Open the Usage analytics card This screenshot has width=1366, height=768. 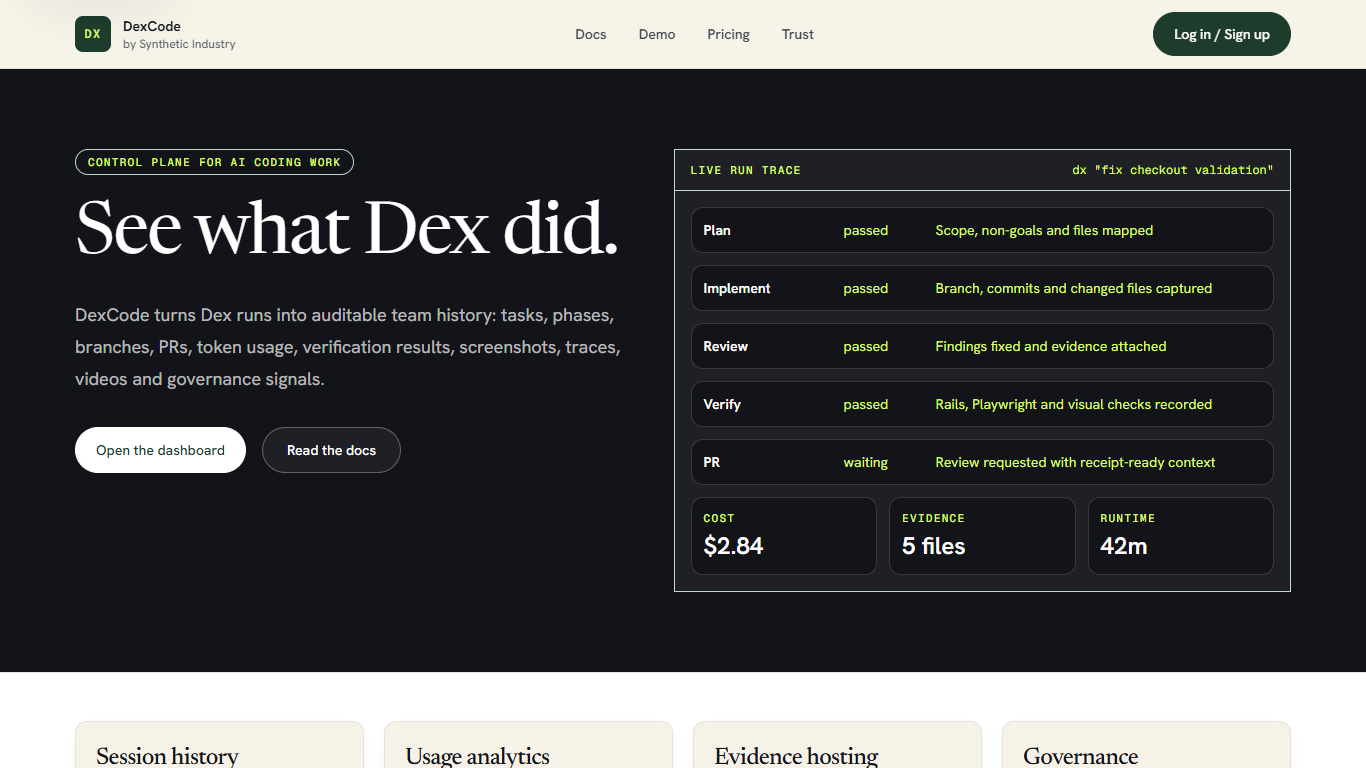point(528,745)
